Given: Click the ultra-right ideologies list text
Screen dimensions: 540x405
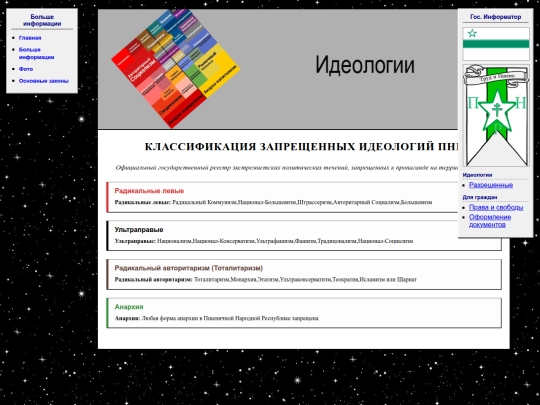Looking at the screenshot, I should click(x=263, y=241).
